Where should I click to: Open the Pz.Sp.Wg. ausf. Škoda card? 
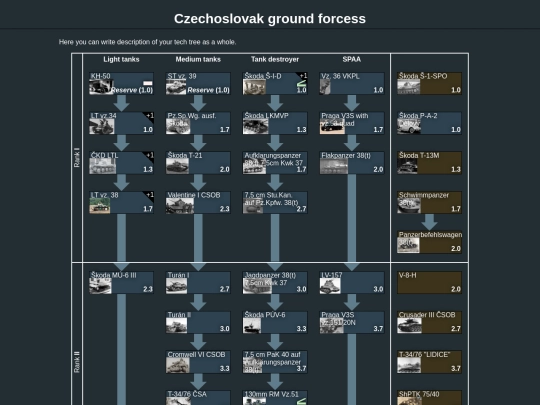tap(198, 123)
